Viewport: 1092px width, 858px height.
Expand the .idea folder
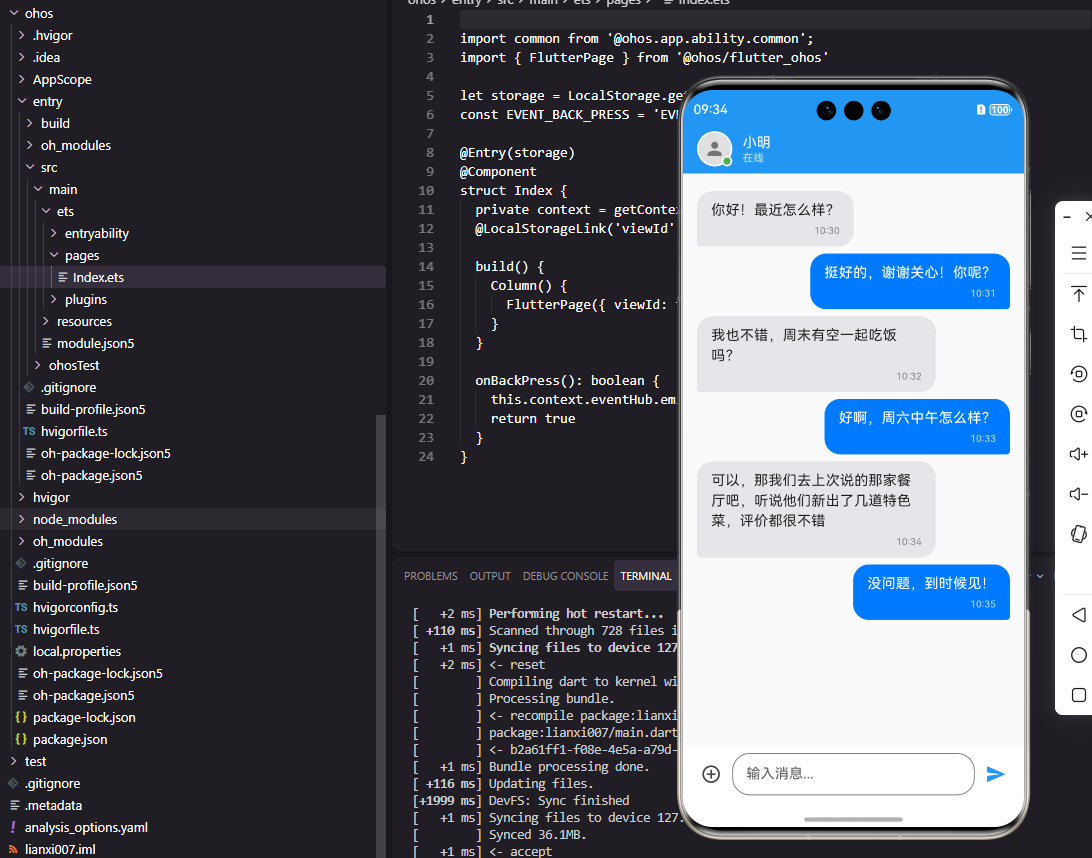(x=22, y=57)
